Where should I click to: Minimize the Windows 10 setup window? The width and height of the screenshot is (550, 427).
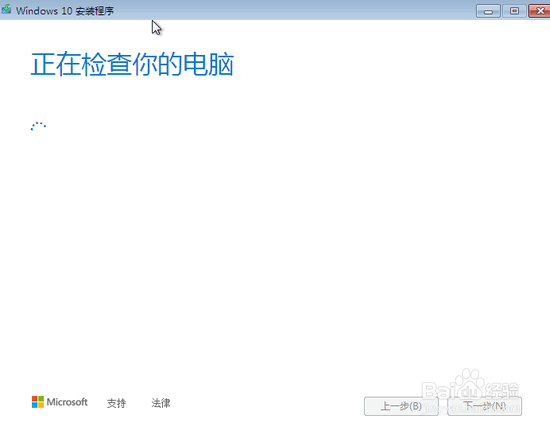(488, 11)
